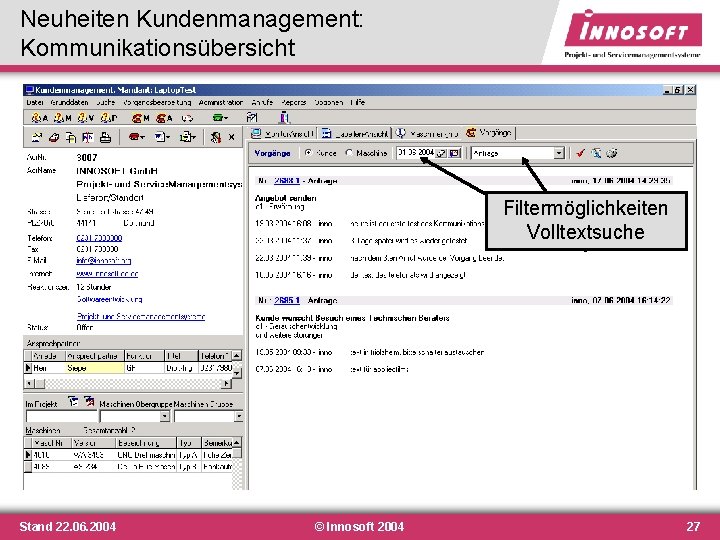
Task: Select the Kunde radio button
Action: (309, 152)
